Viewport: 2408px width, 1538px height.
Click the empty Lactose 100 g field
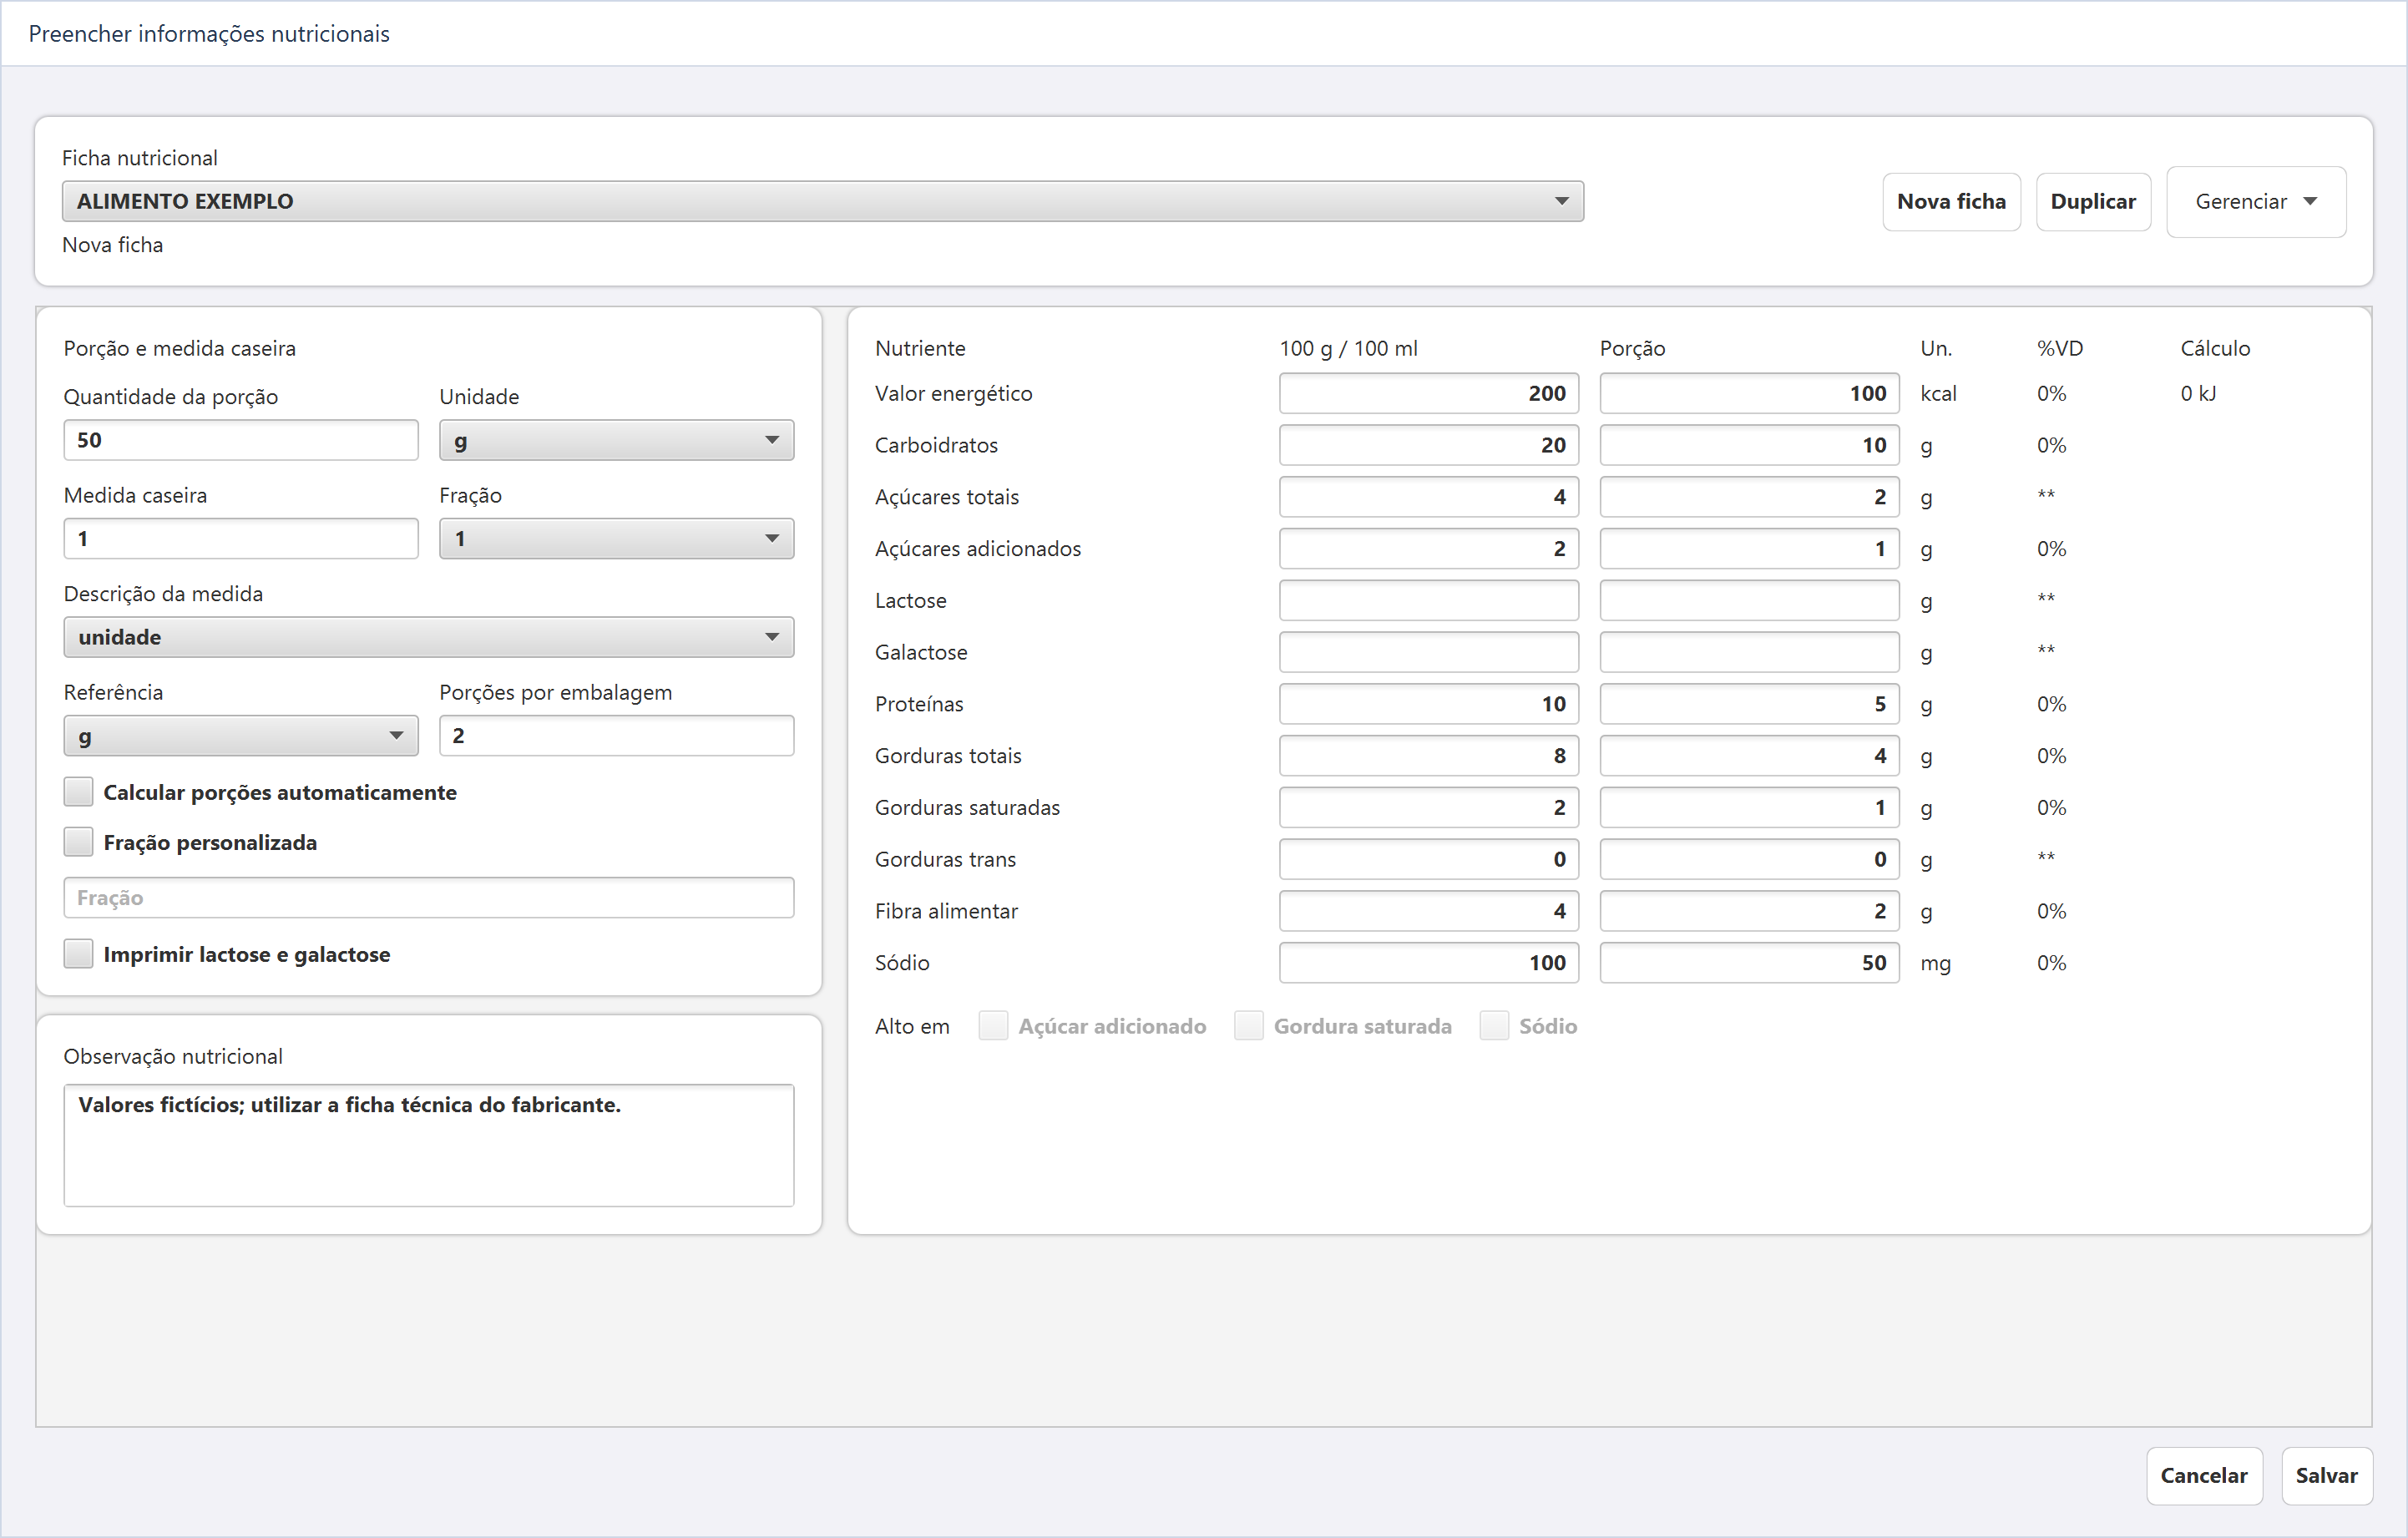1429,601
